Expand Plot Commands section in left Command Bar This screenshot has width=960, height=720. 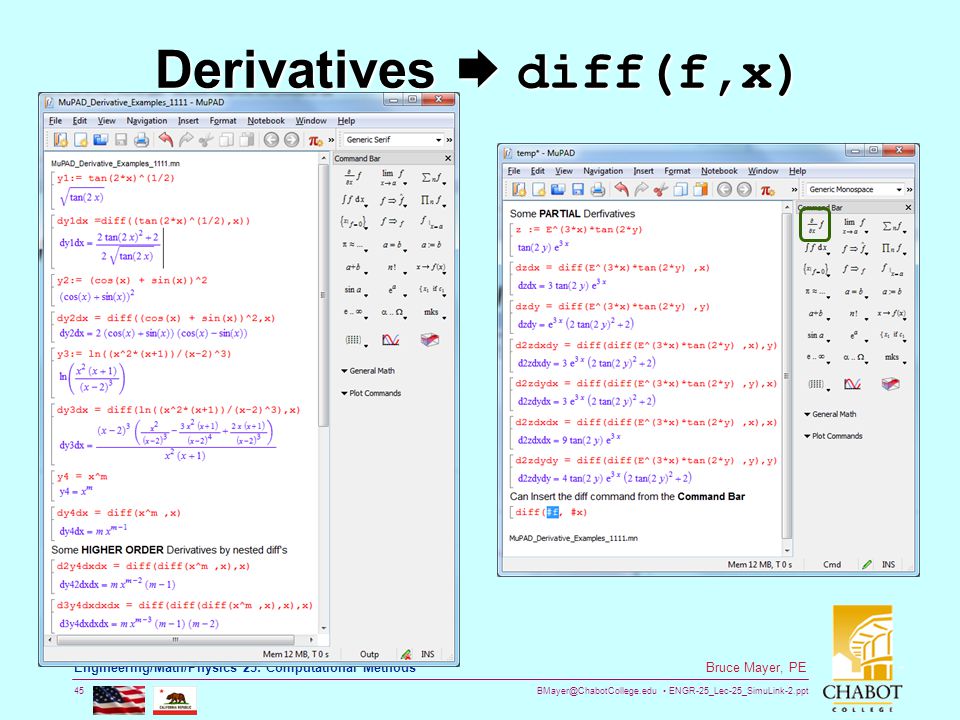371,393
